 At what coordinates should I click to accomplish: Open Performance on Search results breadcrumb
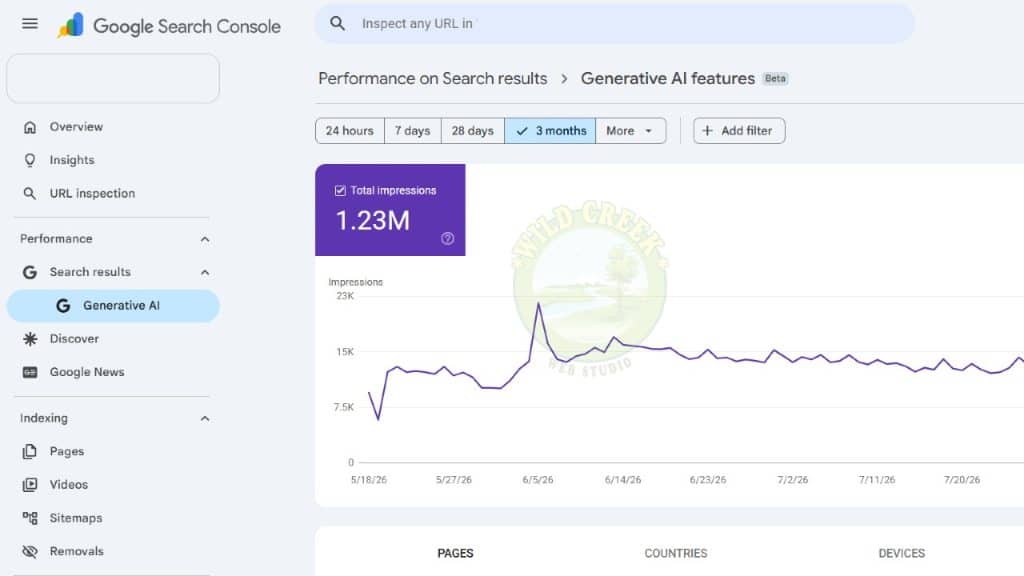coord(432,79)
